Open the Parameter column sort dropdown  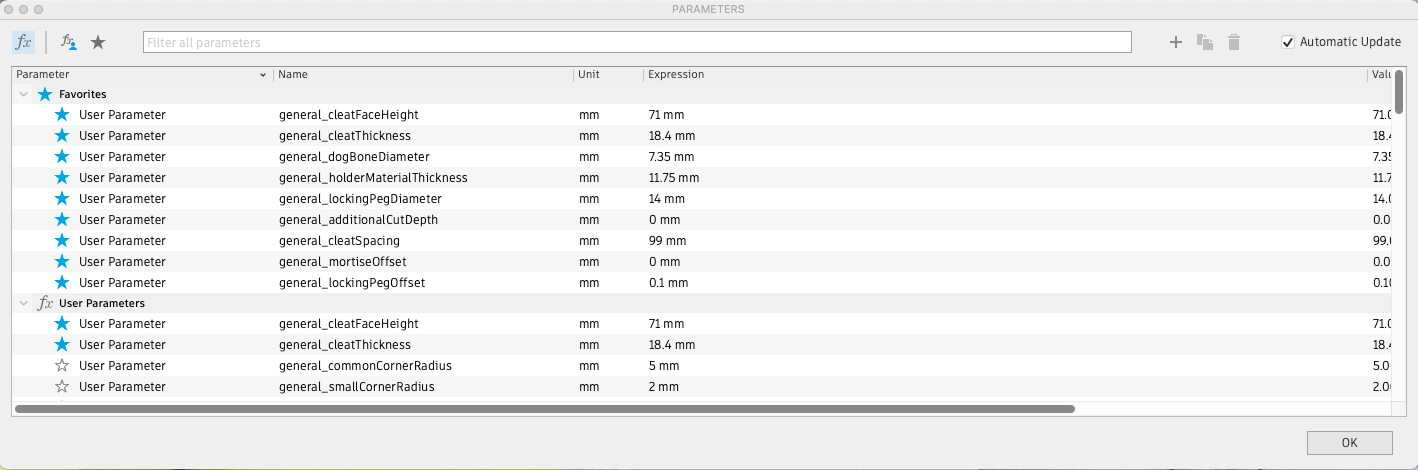coord(263,75)
